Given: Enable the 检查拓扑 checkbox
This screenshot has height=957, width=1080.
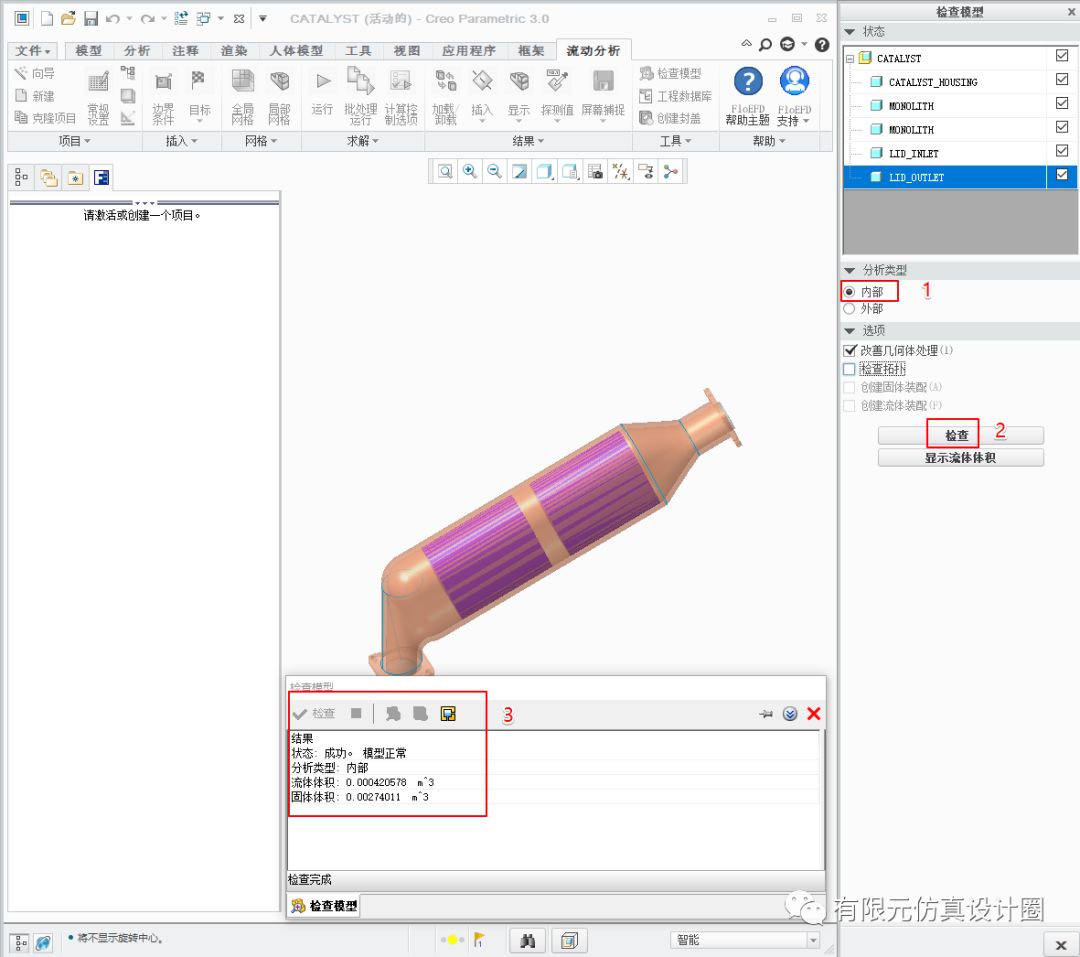Looking at the screenshot, I should tap(850, 369).
